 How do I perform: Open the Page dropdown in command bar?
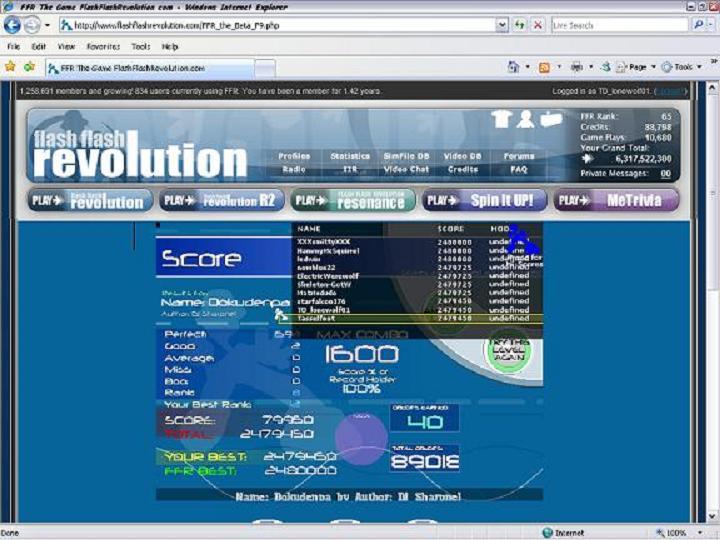tap(636, 67)
